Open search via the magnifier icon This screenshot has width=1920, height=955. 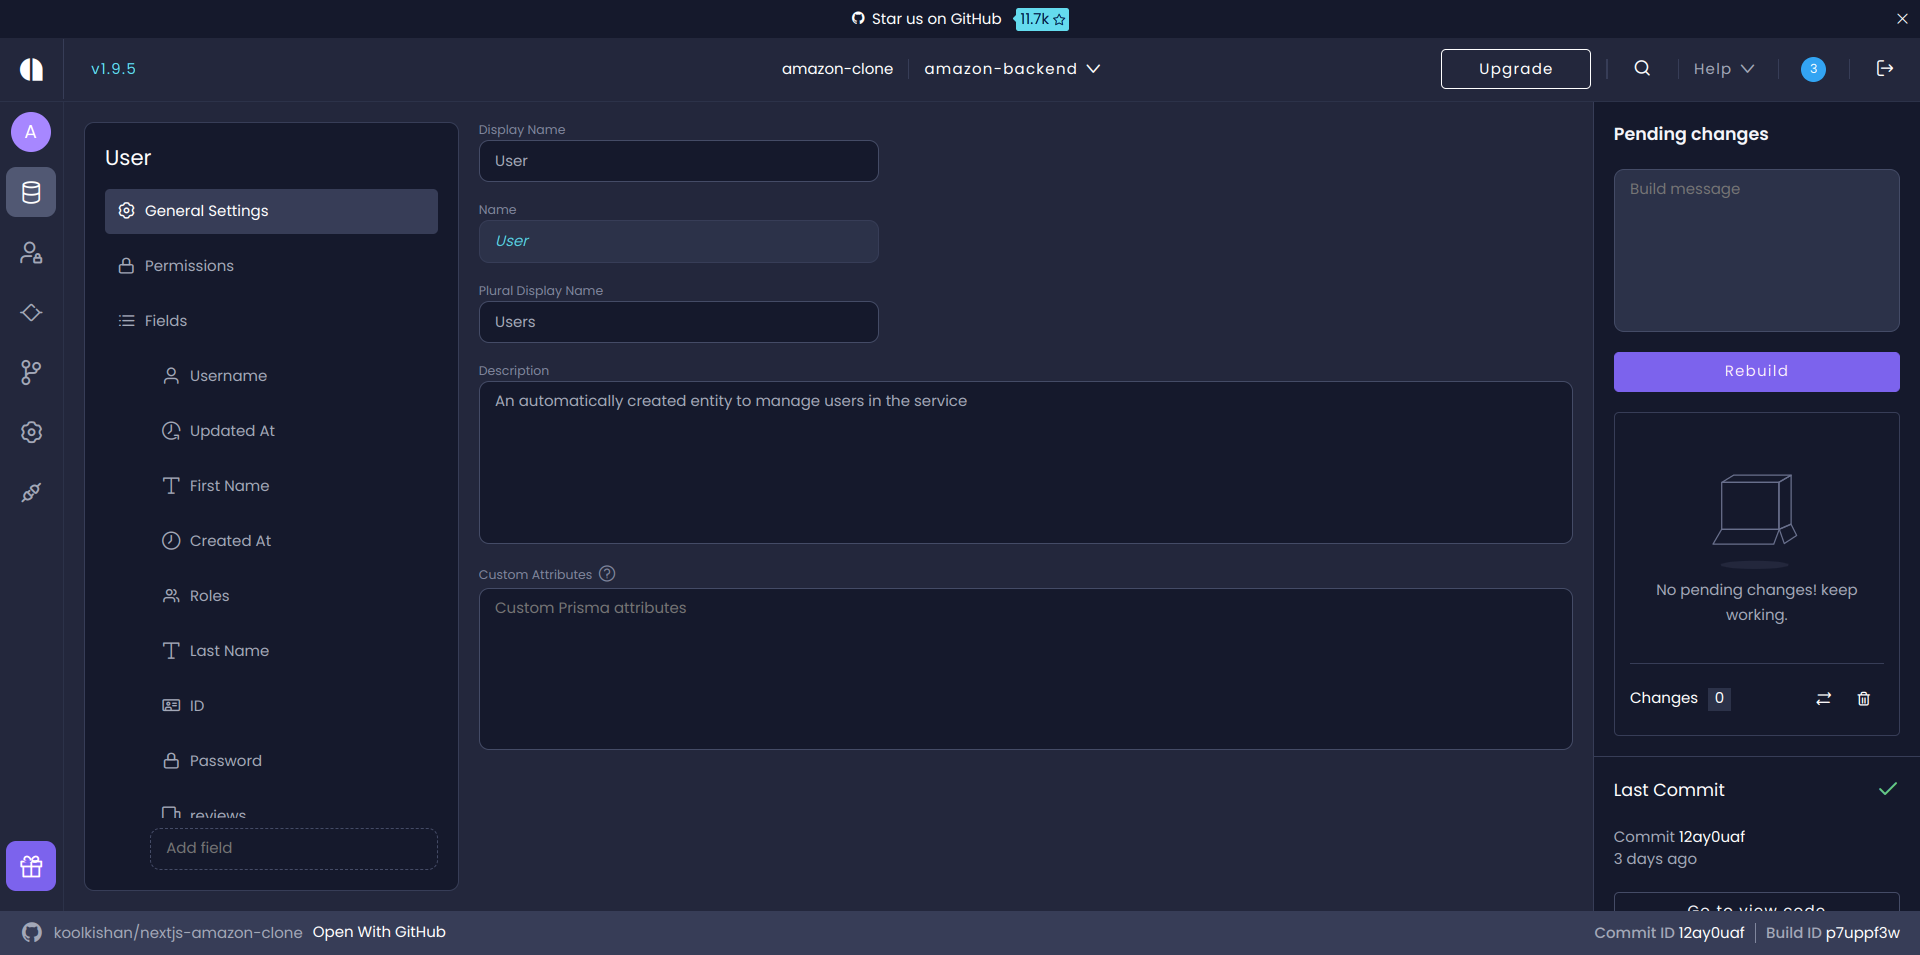[x=1641, y=68]
